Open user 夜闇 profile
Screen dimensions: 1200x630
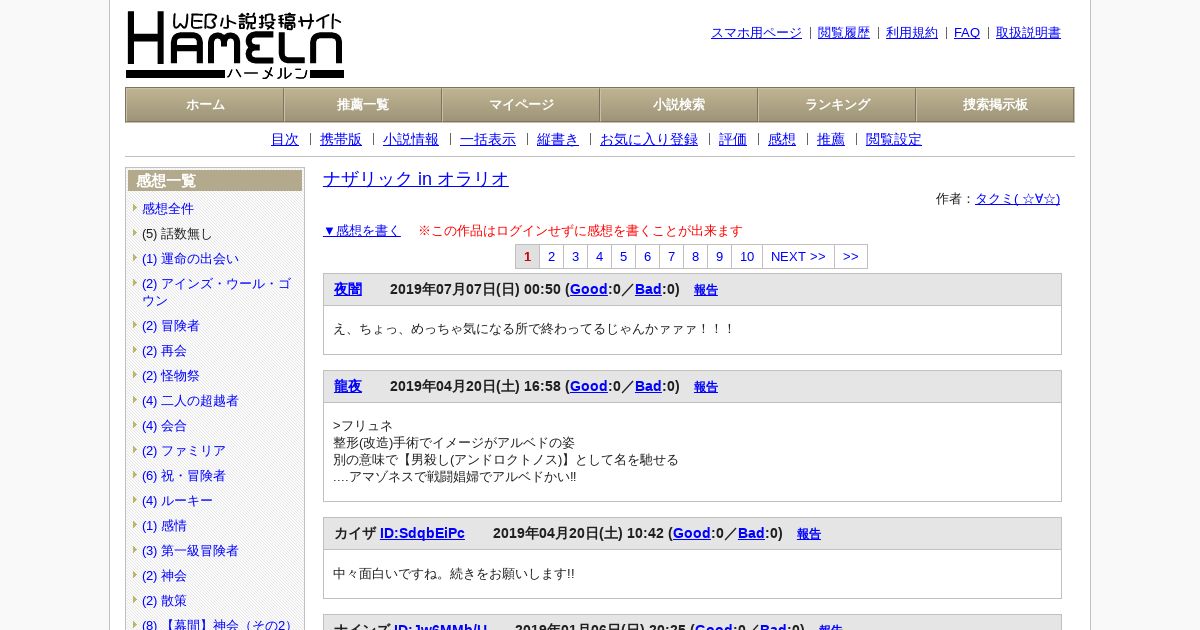click(x=348, y=289)
